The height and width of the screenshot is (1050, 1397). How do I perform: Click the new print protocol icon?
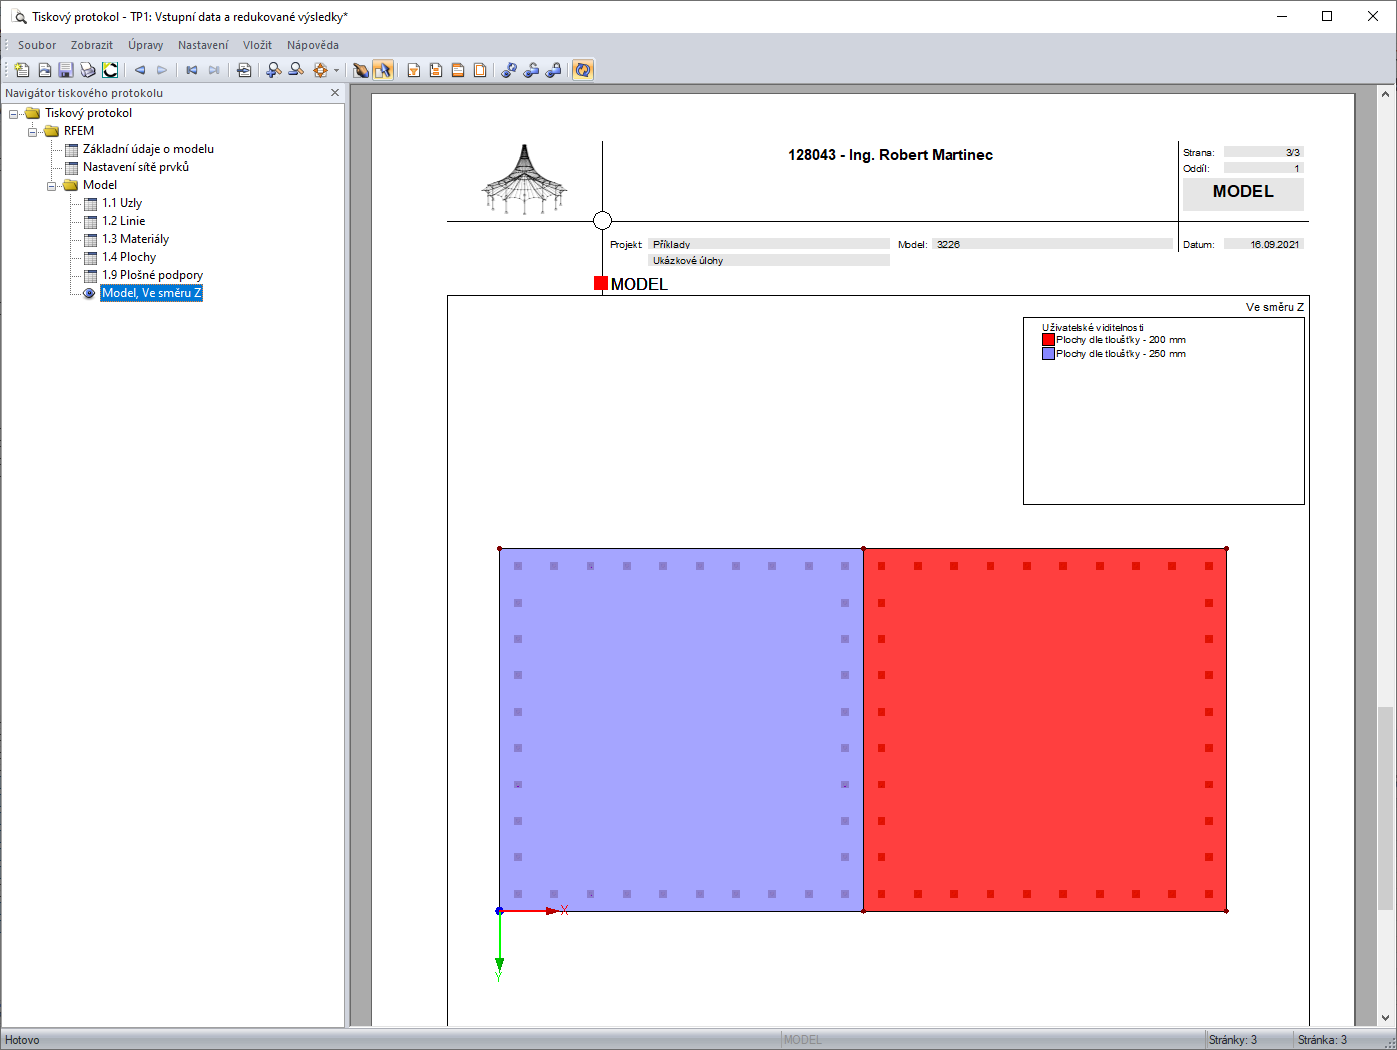pyautogui.click(x=22, y=70)
